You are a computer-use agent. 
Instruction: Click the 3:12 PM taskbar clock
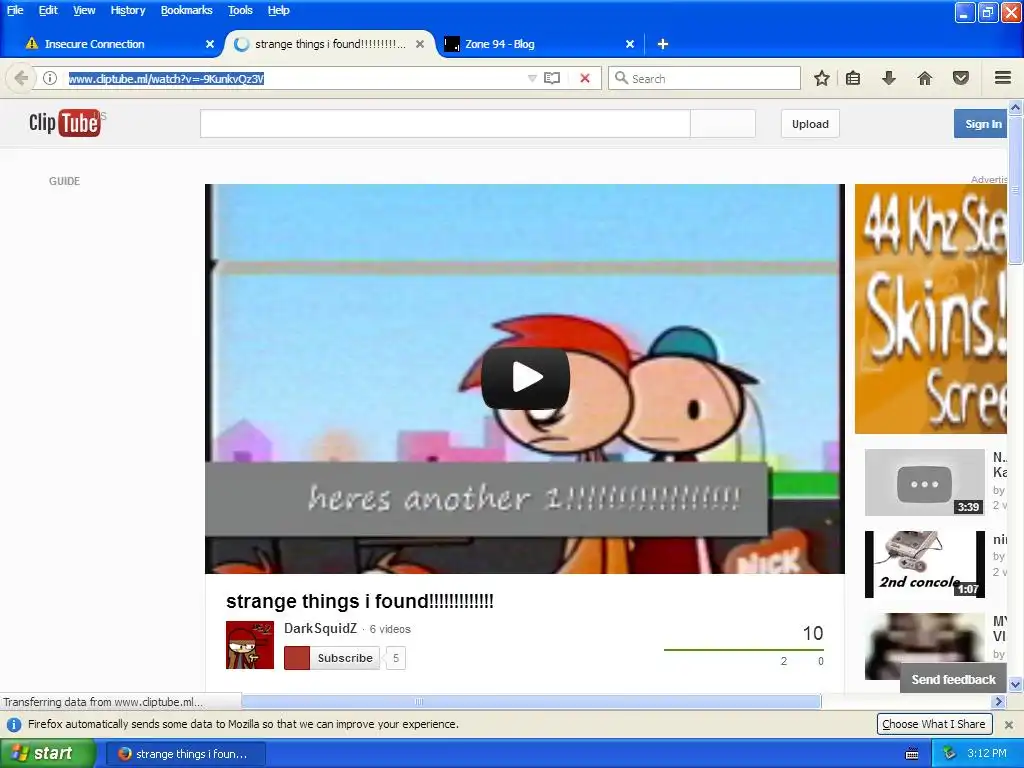click(x=987, y=754)
